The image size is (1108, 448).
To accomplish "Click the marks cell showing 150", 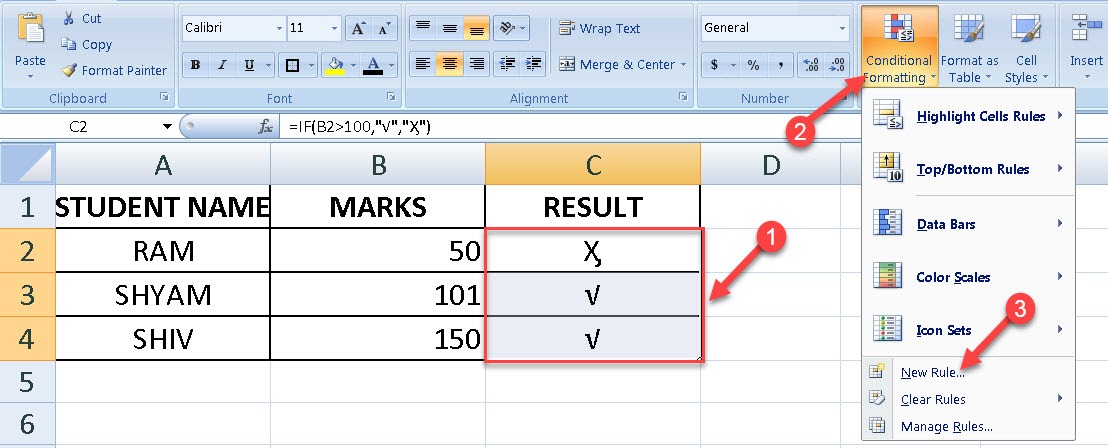I will pyautogui.click(x=378, y=339).
